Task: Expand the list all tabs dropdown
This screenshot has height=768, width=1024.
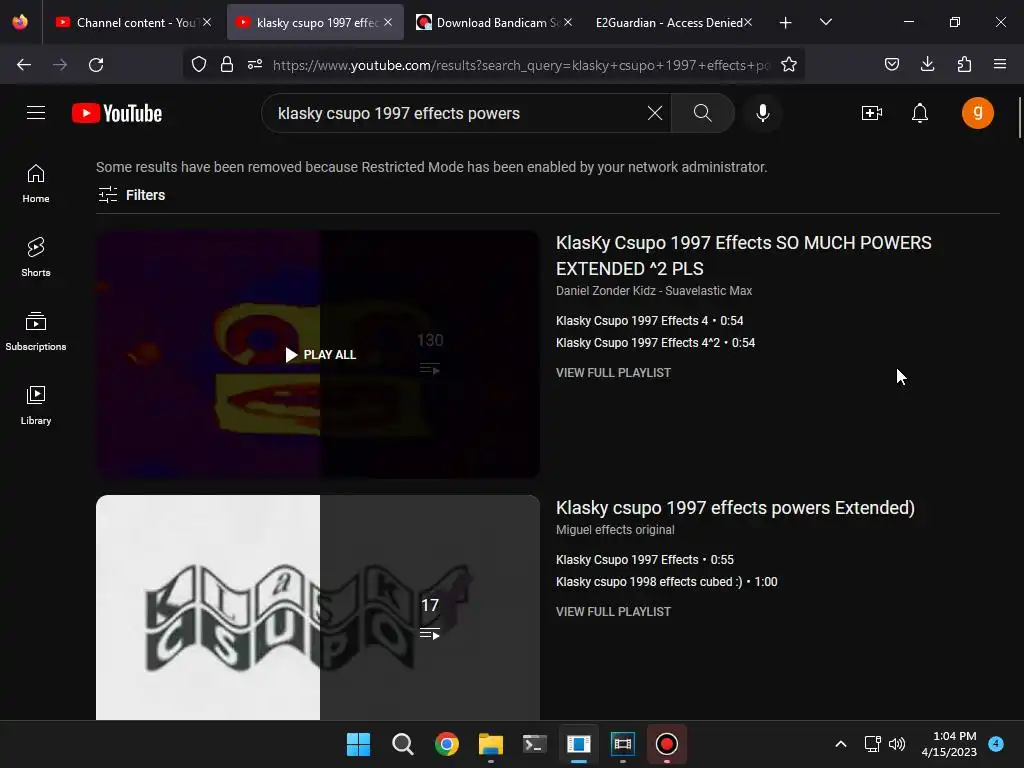Action: (825, 22)
